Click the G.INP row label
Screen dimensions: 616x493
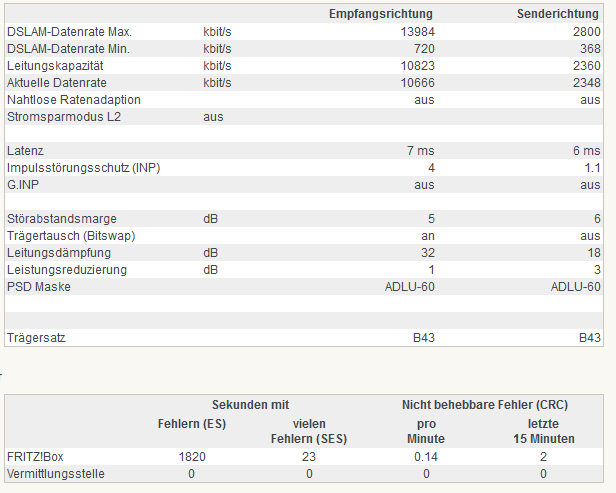[23, 185]
